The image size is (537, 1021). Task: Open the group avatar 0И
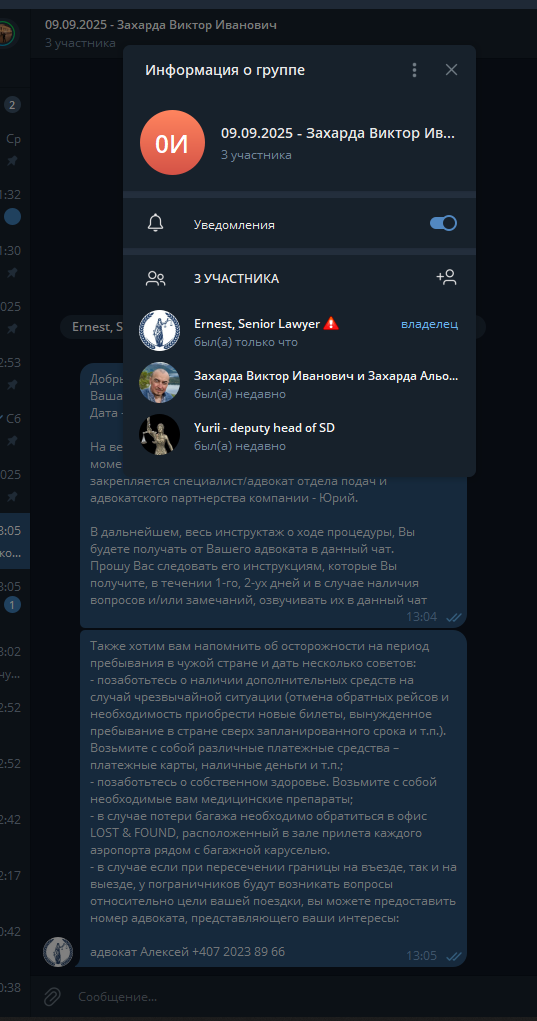(x=172, y=143)
